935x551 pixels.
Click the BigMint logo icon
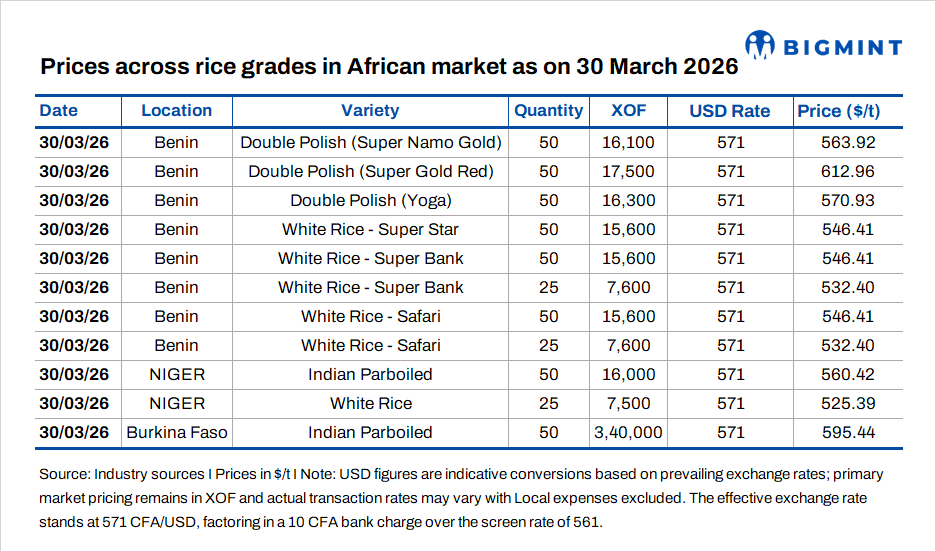[x=763, y=44]
